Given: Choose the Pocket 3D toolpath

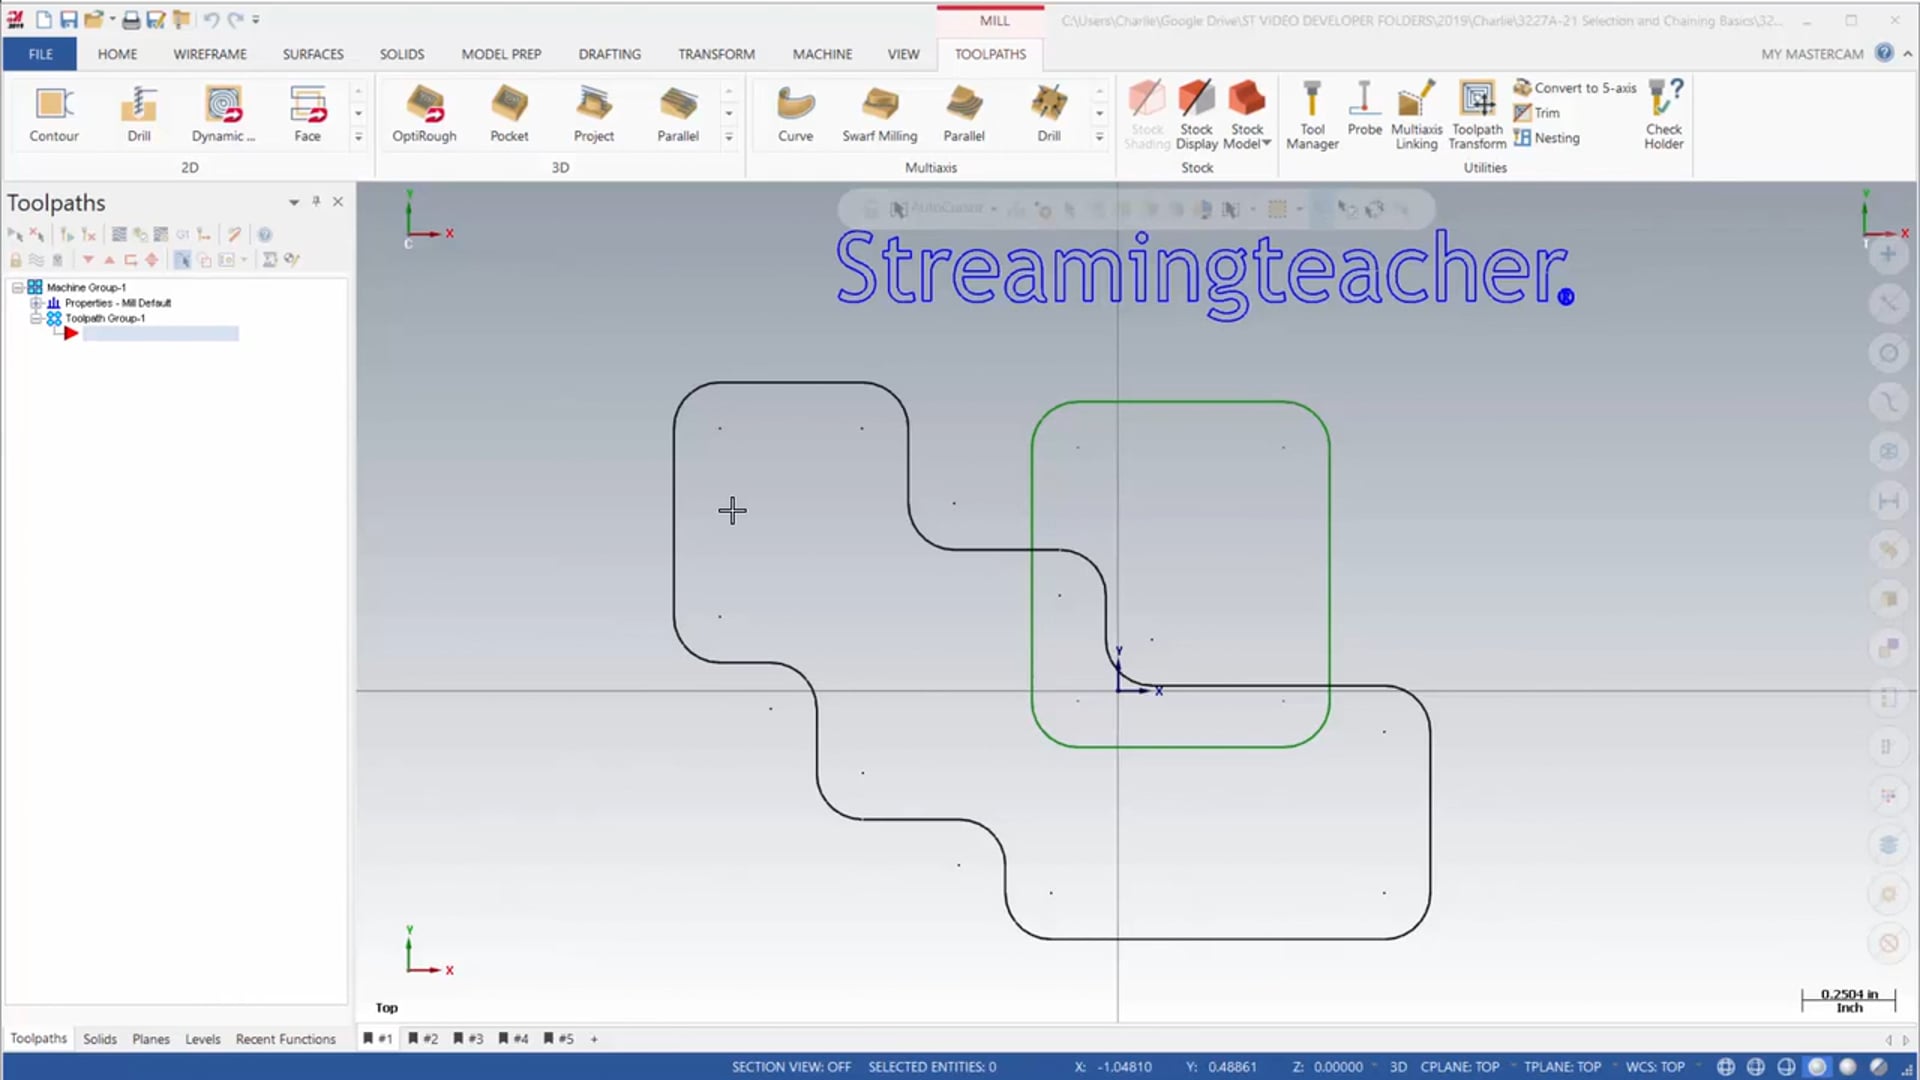Looking at the screenshot, I should point(509,115).
